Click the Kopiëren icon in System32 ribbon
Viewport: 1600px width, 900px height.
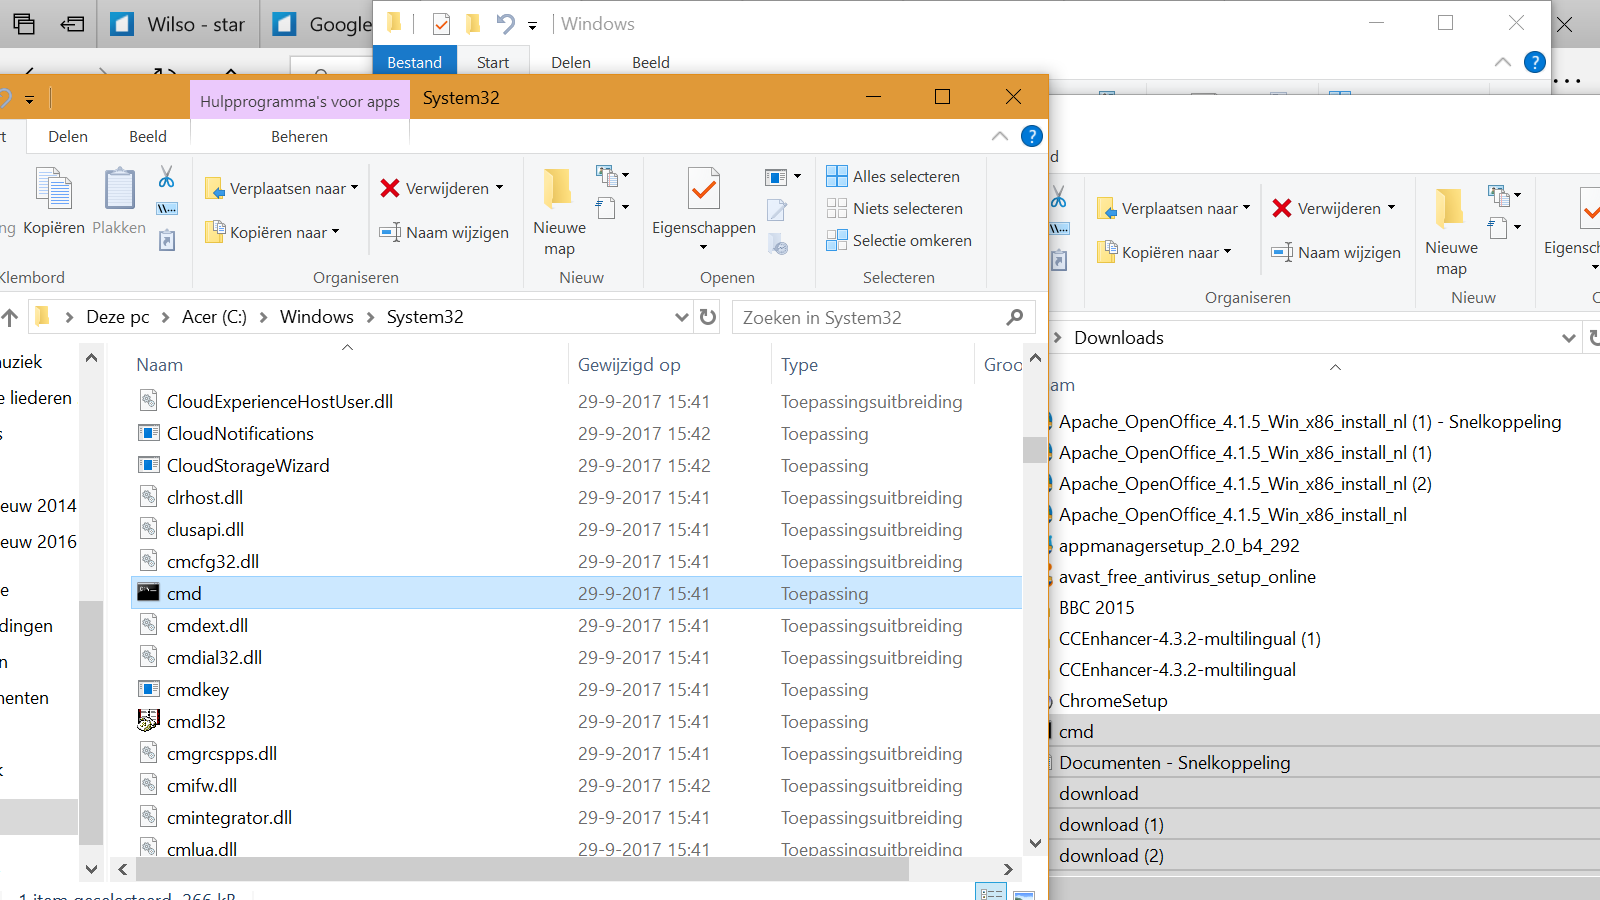pyautogui.click(x=54, y=202)
